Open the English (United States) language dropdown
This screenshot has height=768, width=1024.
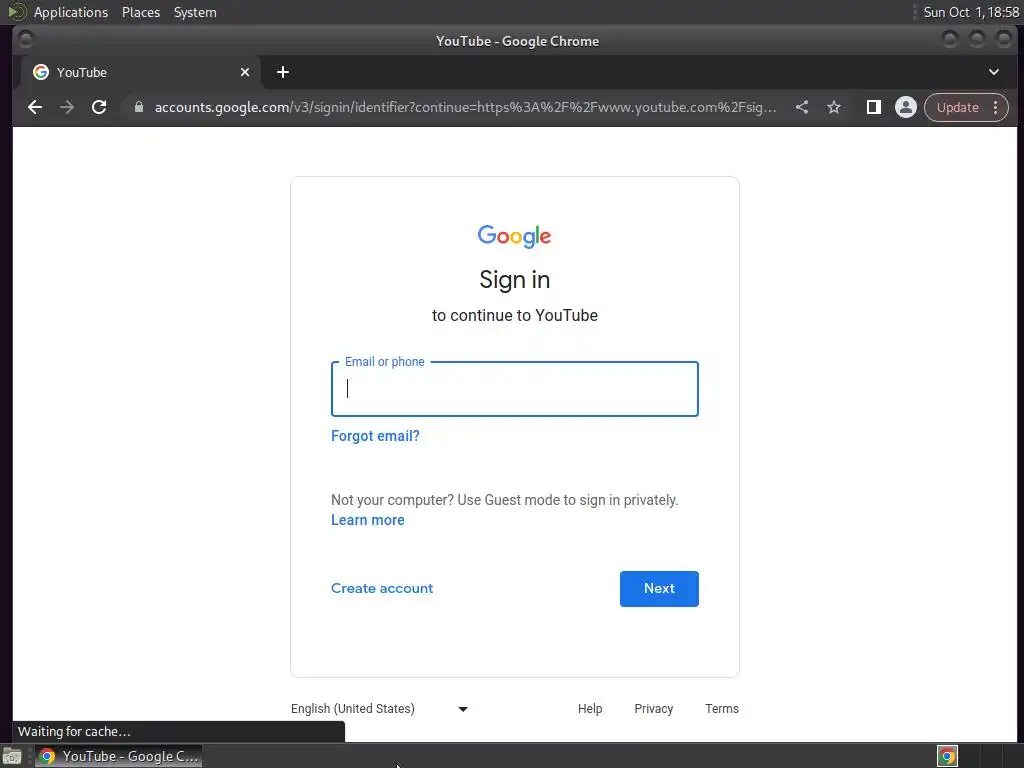[379, 709]
